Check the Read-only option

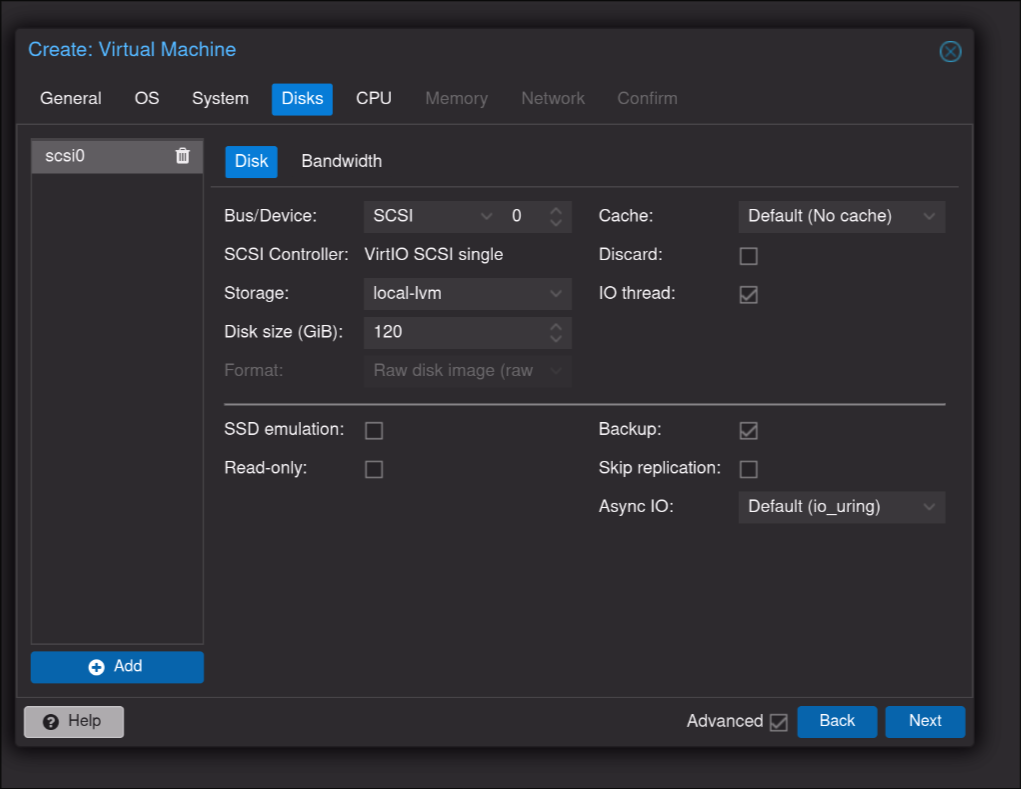click(x=374, y=470)
